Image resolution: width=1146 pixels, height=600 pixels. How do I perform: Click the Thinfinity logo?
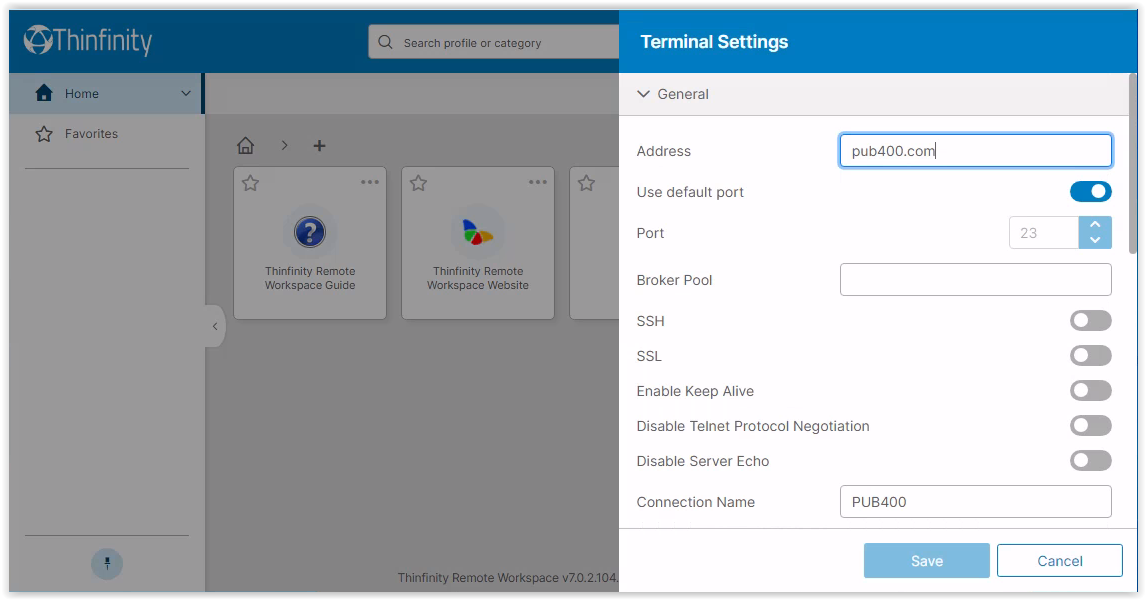pyautogui.click(x=88, y=40)
